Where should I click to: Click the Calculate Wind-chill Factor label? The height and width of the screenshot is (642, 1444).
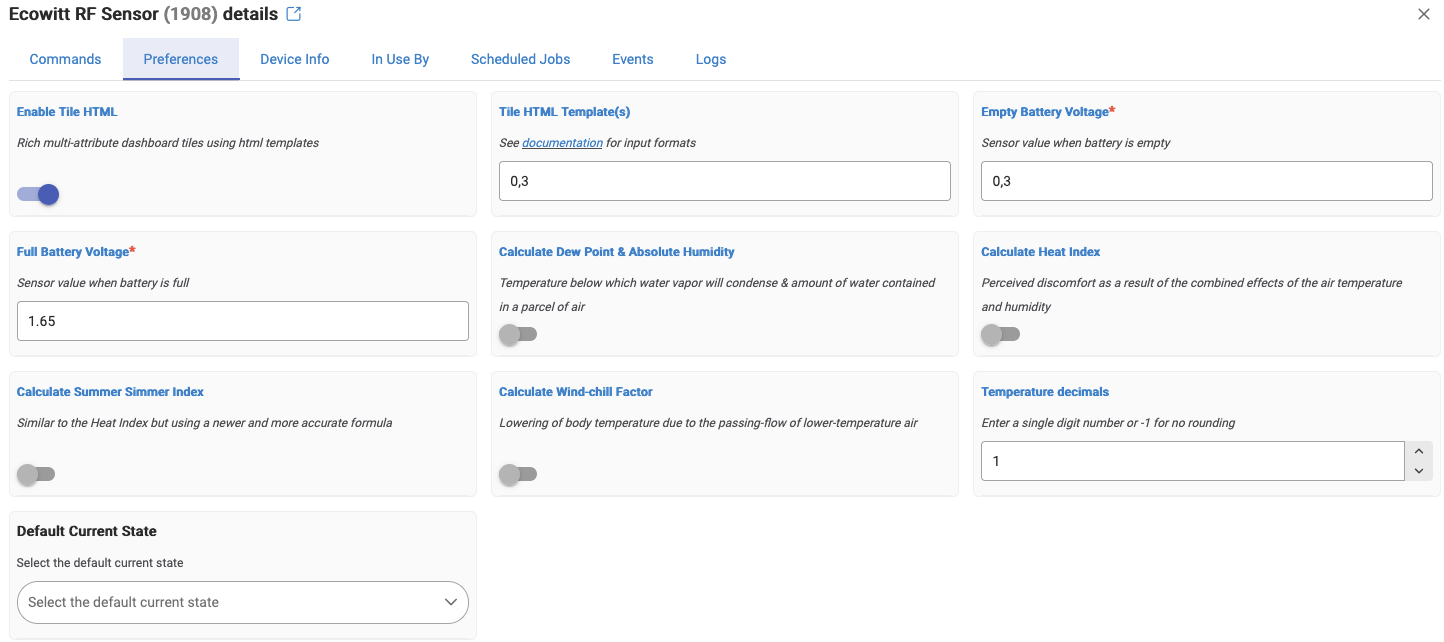576,392
